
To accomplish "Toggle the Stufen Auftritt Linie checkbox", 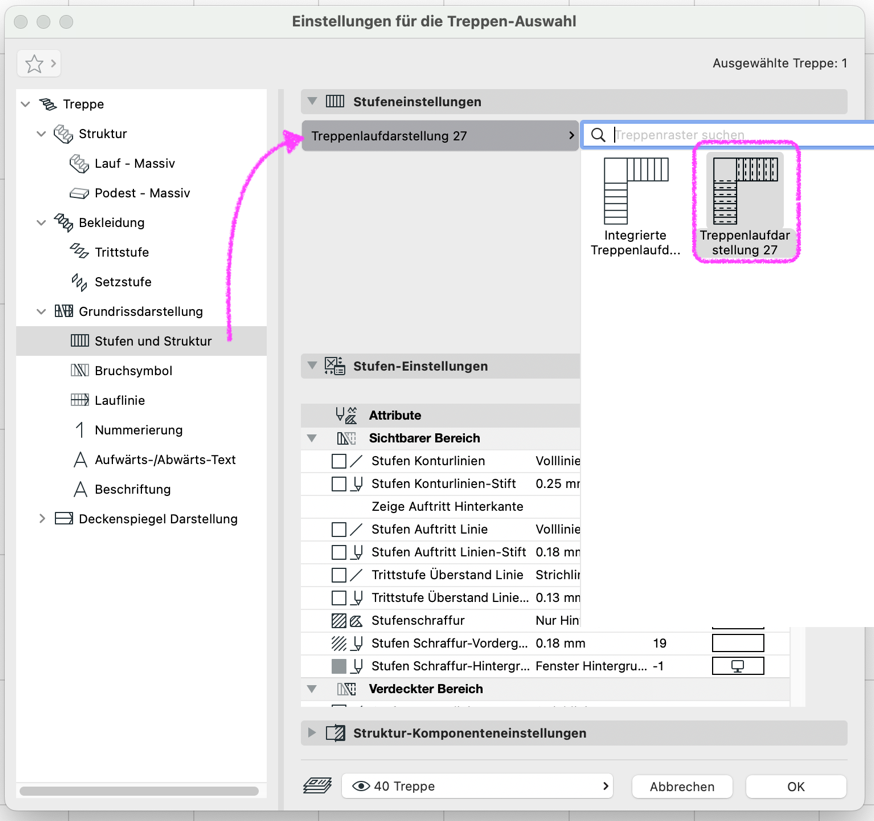I will point(339,529).
